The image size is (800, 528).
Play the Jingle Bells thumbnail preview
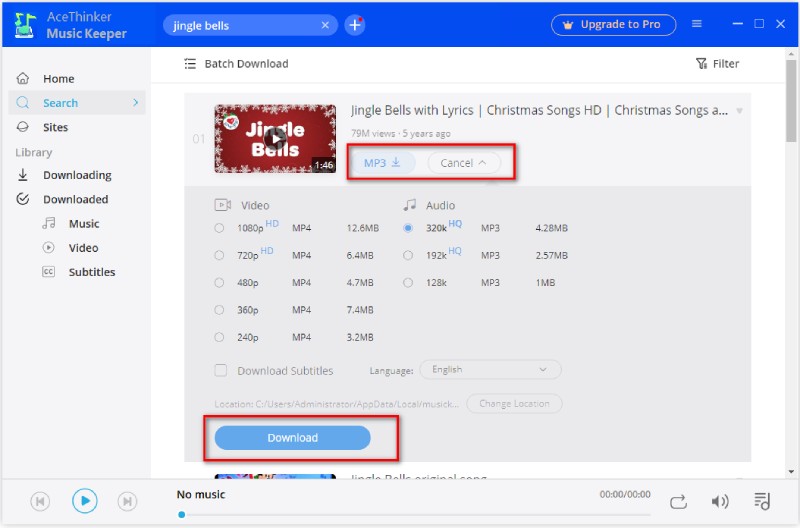pos(275,139)
